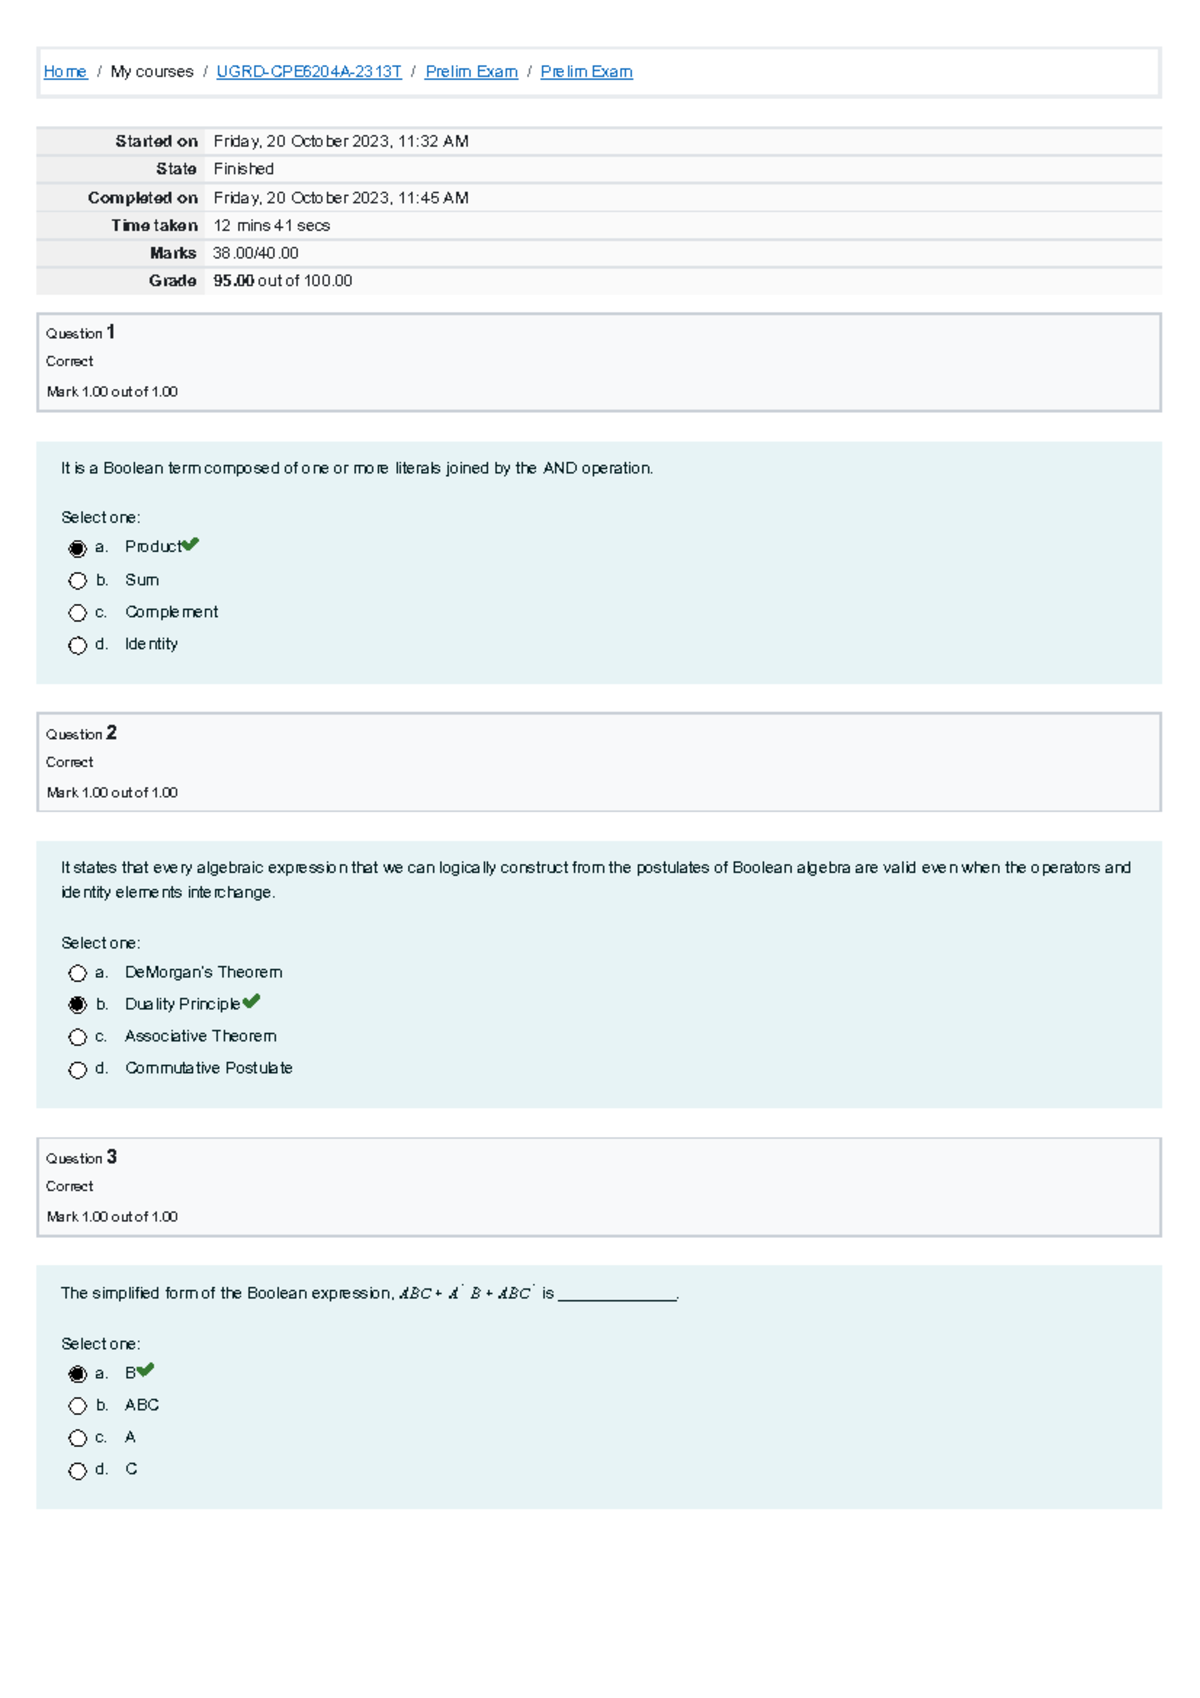This screenshot has width=1200, height=1698.
Task: Select the Duality Principle radio button
Action: tap(78, 1005)
